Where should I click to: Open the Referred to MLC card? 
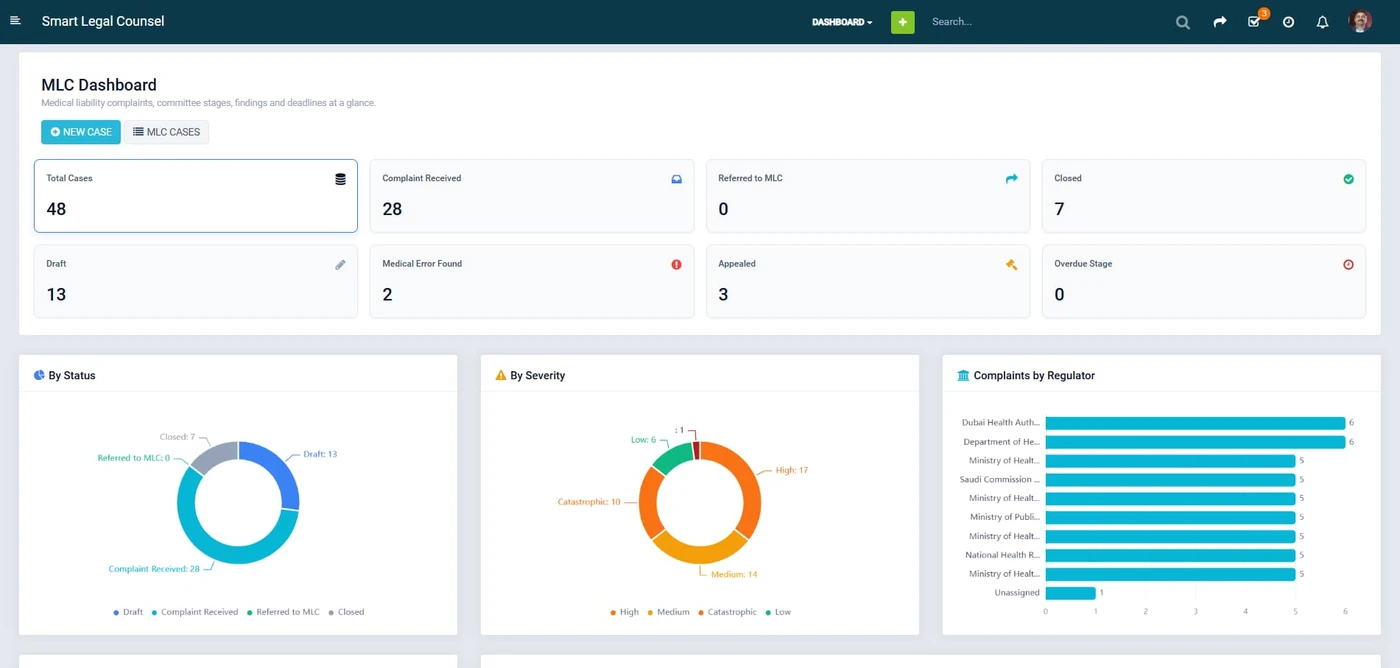click(x=868, y=196)
